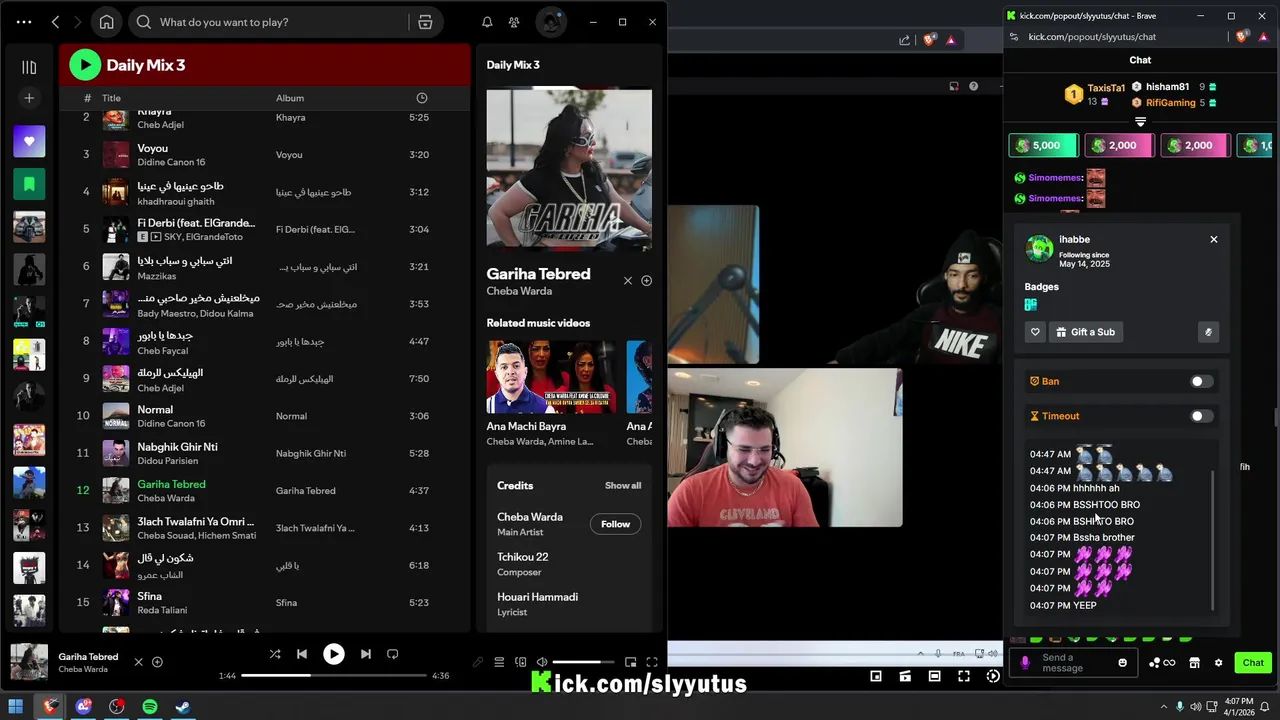Toggle repeat in the Spotify player
Image resolution: width=1280 pixels, height=720 pixels.
coord(393,654)
